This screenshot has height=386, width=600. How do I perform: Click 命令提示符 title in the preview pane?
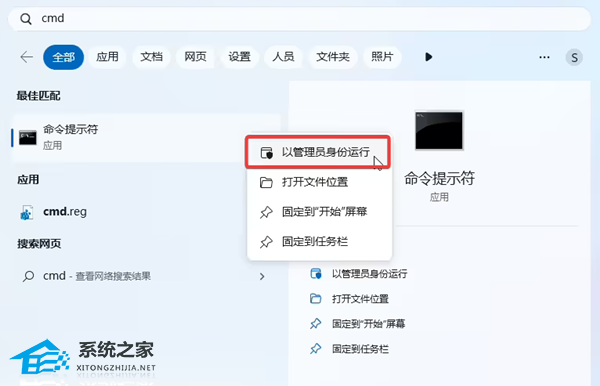[x=439, y=179]
